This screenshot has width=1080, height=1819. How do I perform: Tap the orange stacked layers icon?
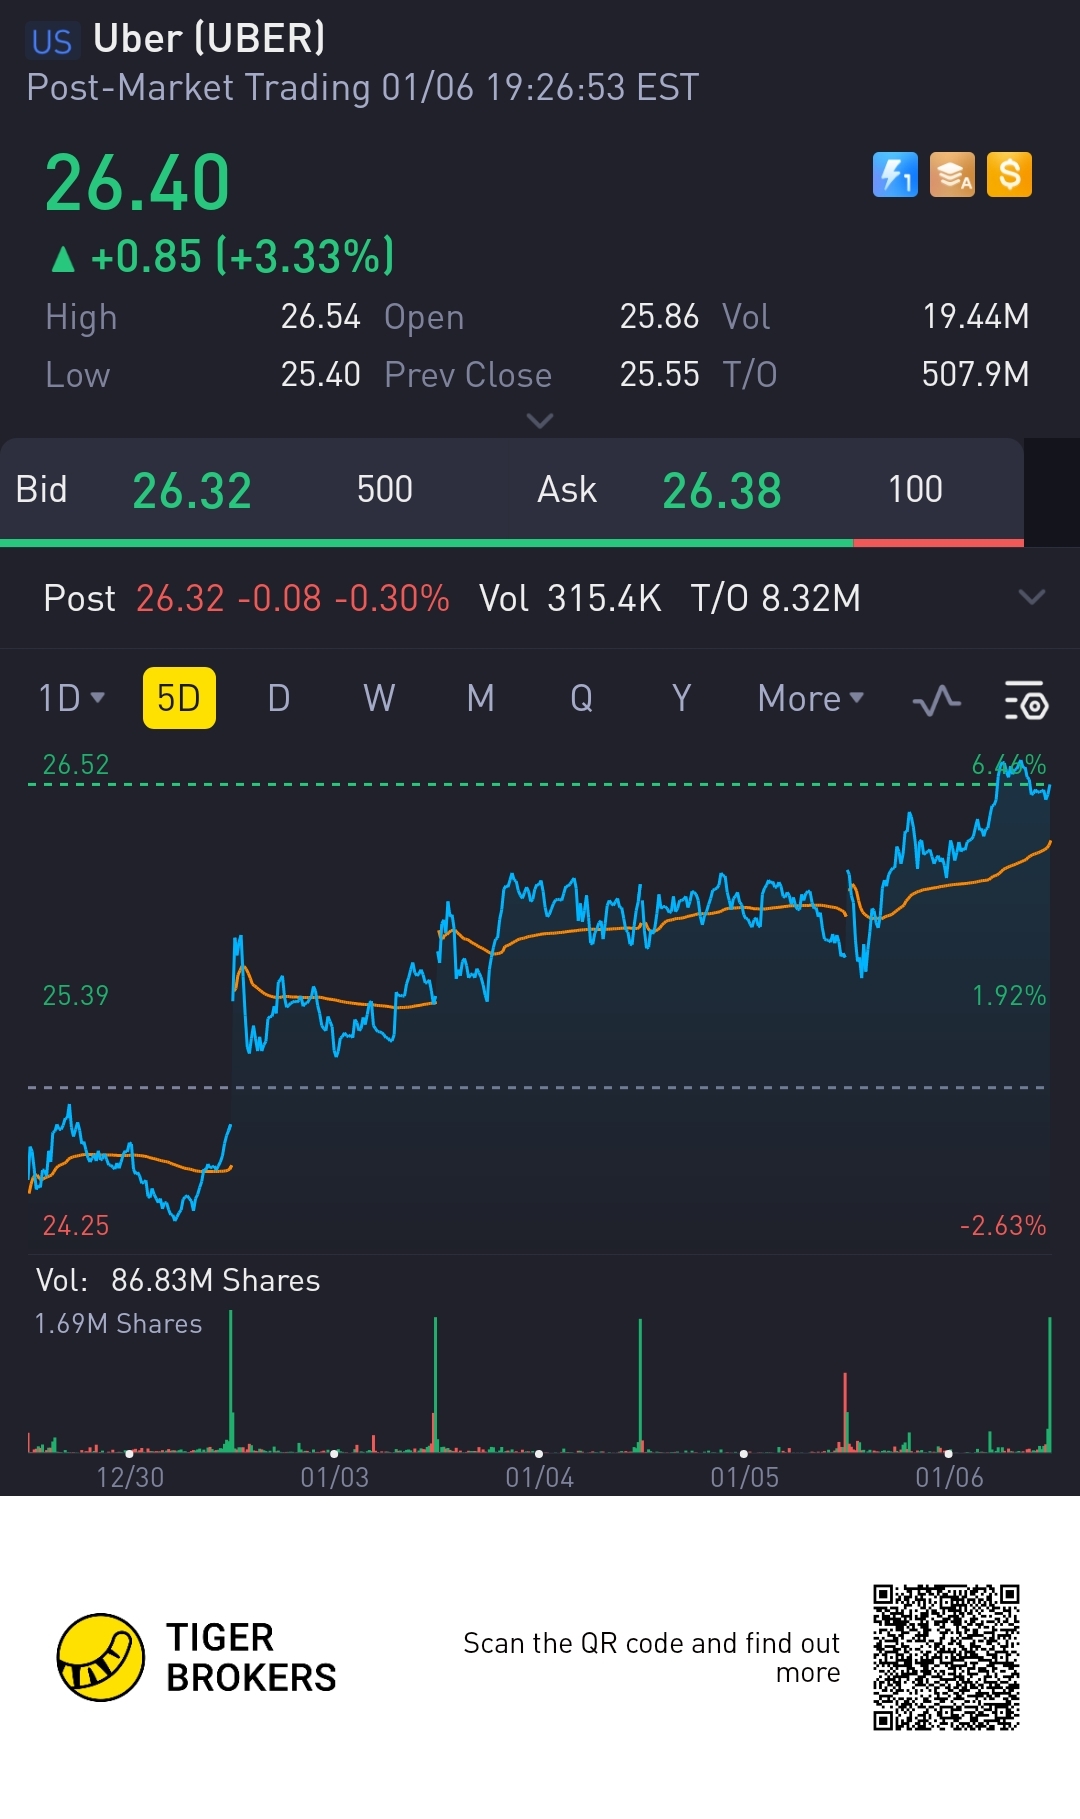tap(952, 175)
